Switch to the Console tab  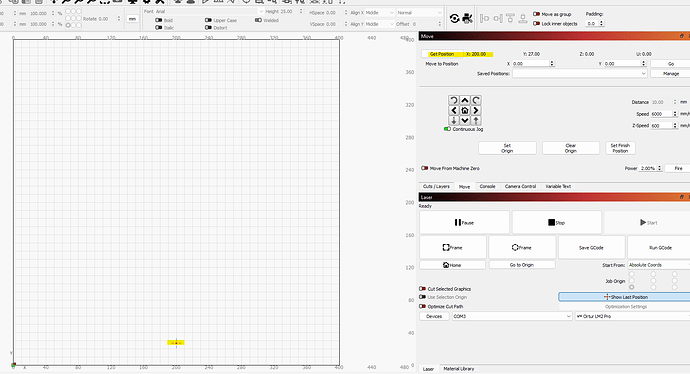(x=487, y=187)
